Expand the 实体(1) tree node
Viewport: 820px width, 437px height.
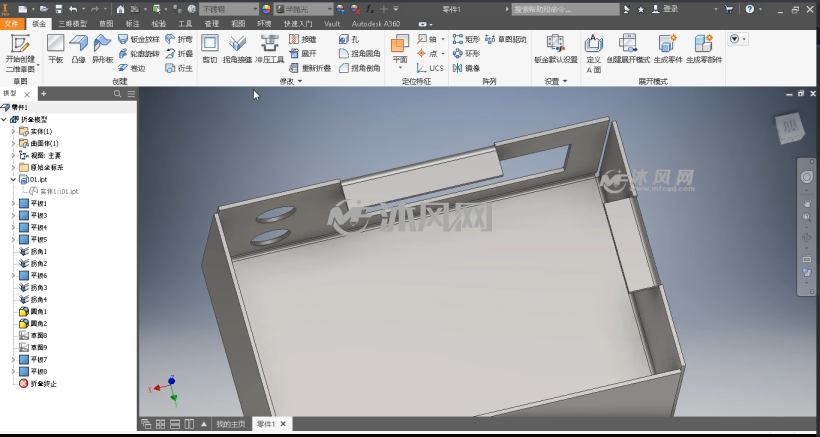[x=14, y=131]
